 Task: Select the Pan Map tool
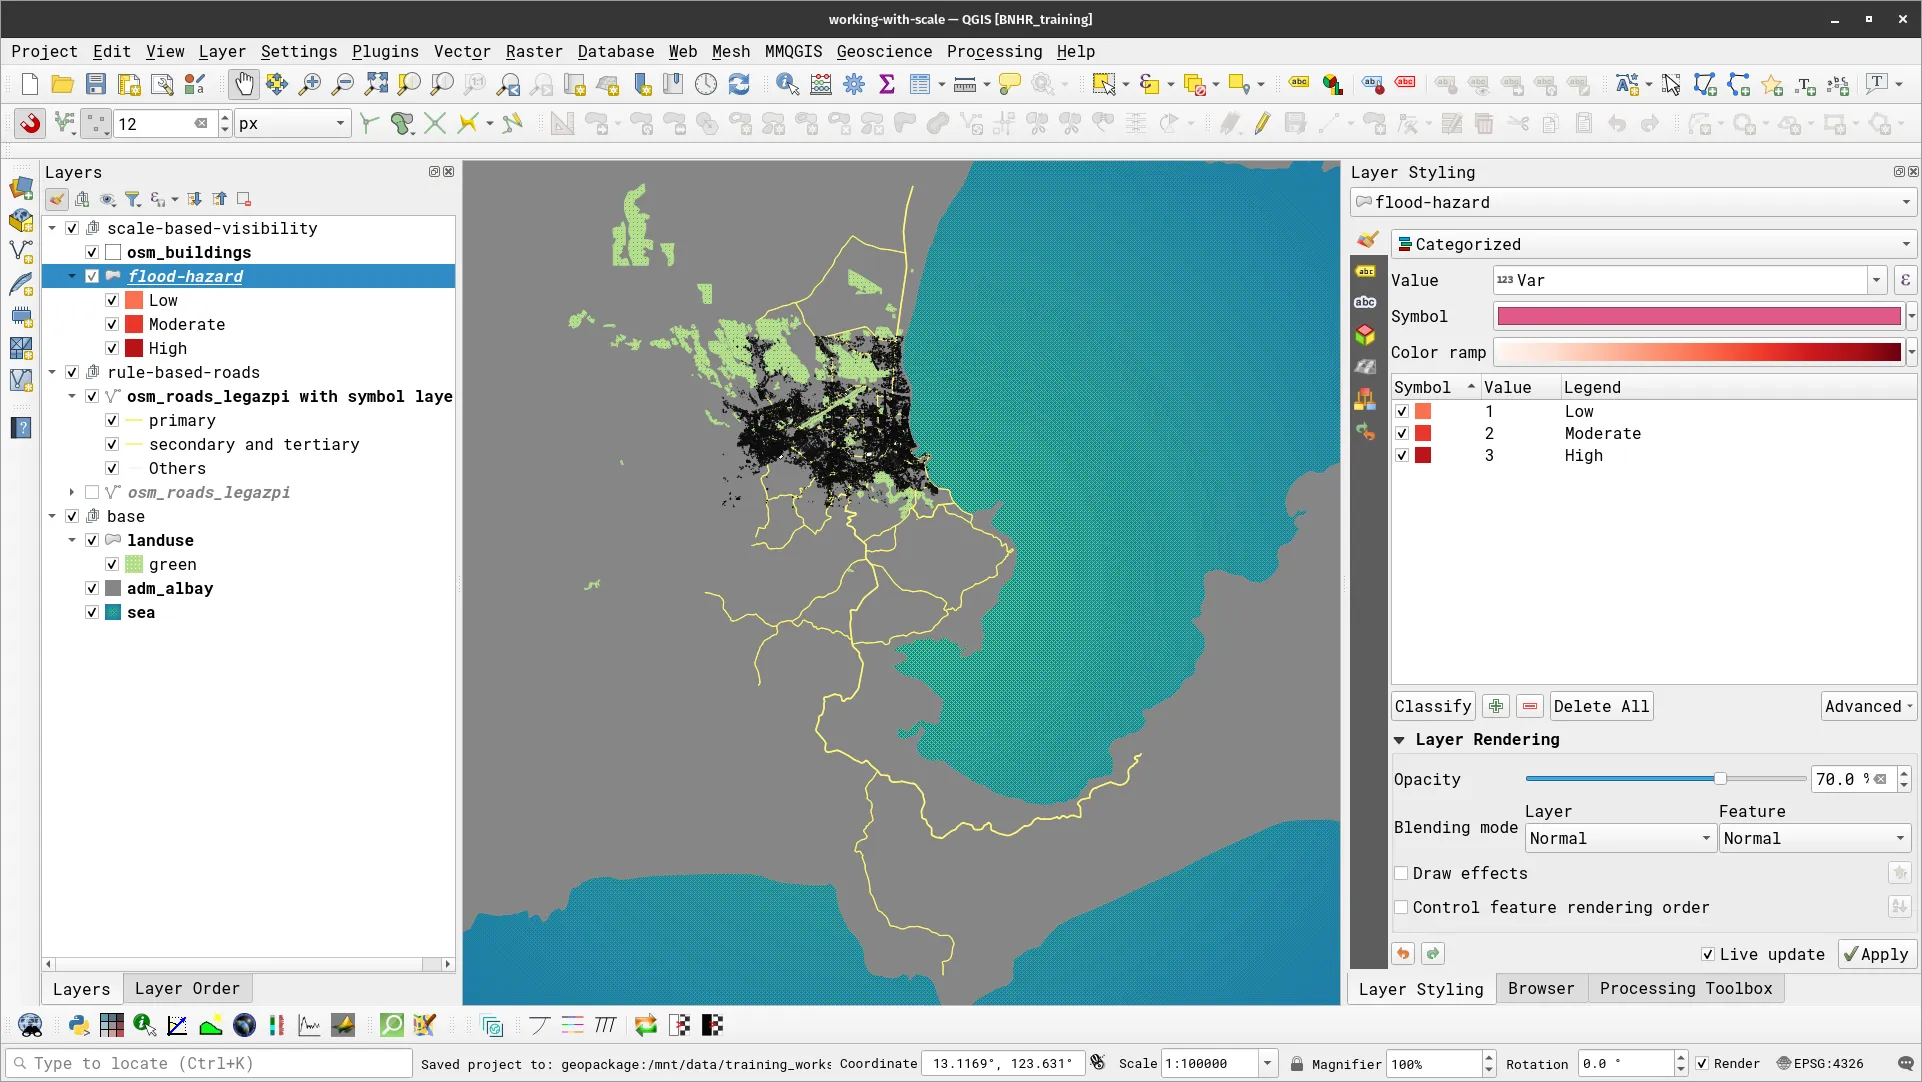(243, 84)
